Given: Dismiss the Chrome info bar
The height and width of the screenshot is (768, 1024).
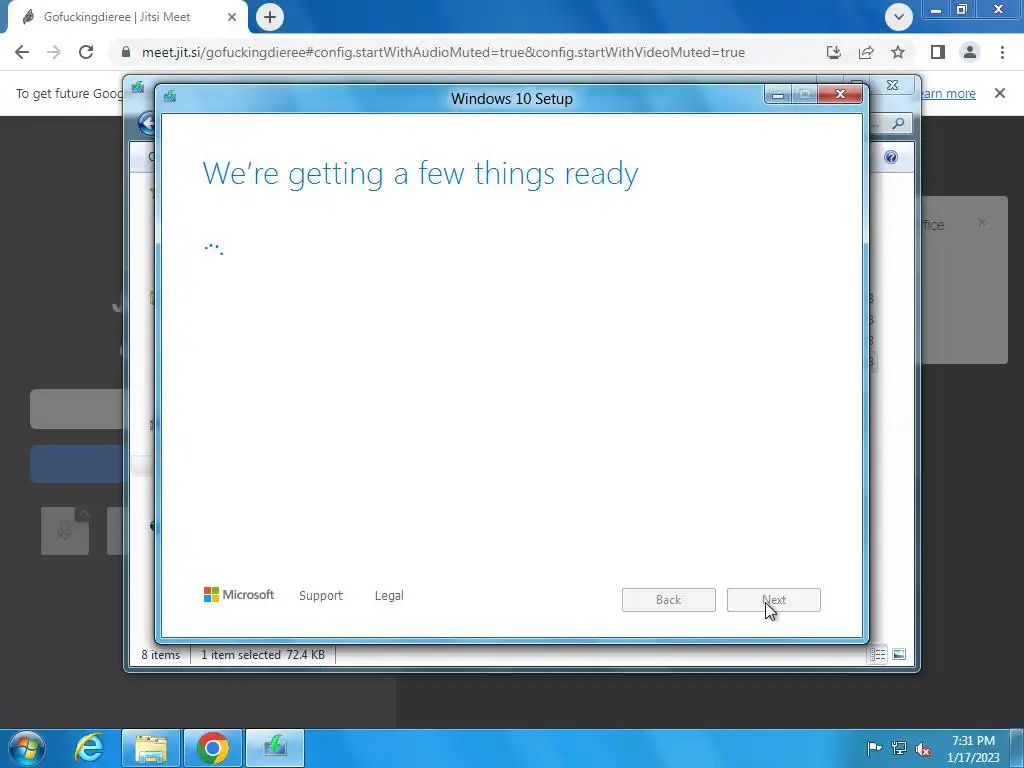Looking at the screenshot, I should 1000,93.
